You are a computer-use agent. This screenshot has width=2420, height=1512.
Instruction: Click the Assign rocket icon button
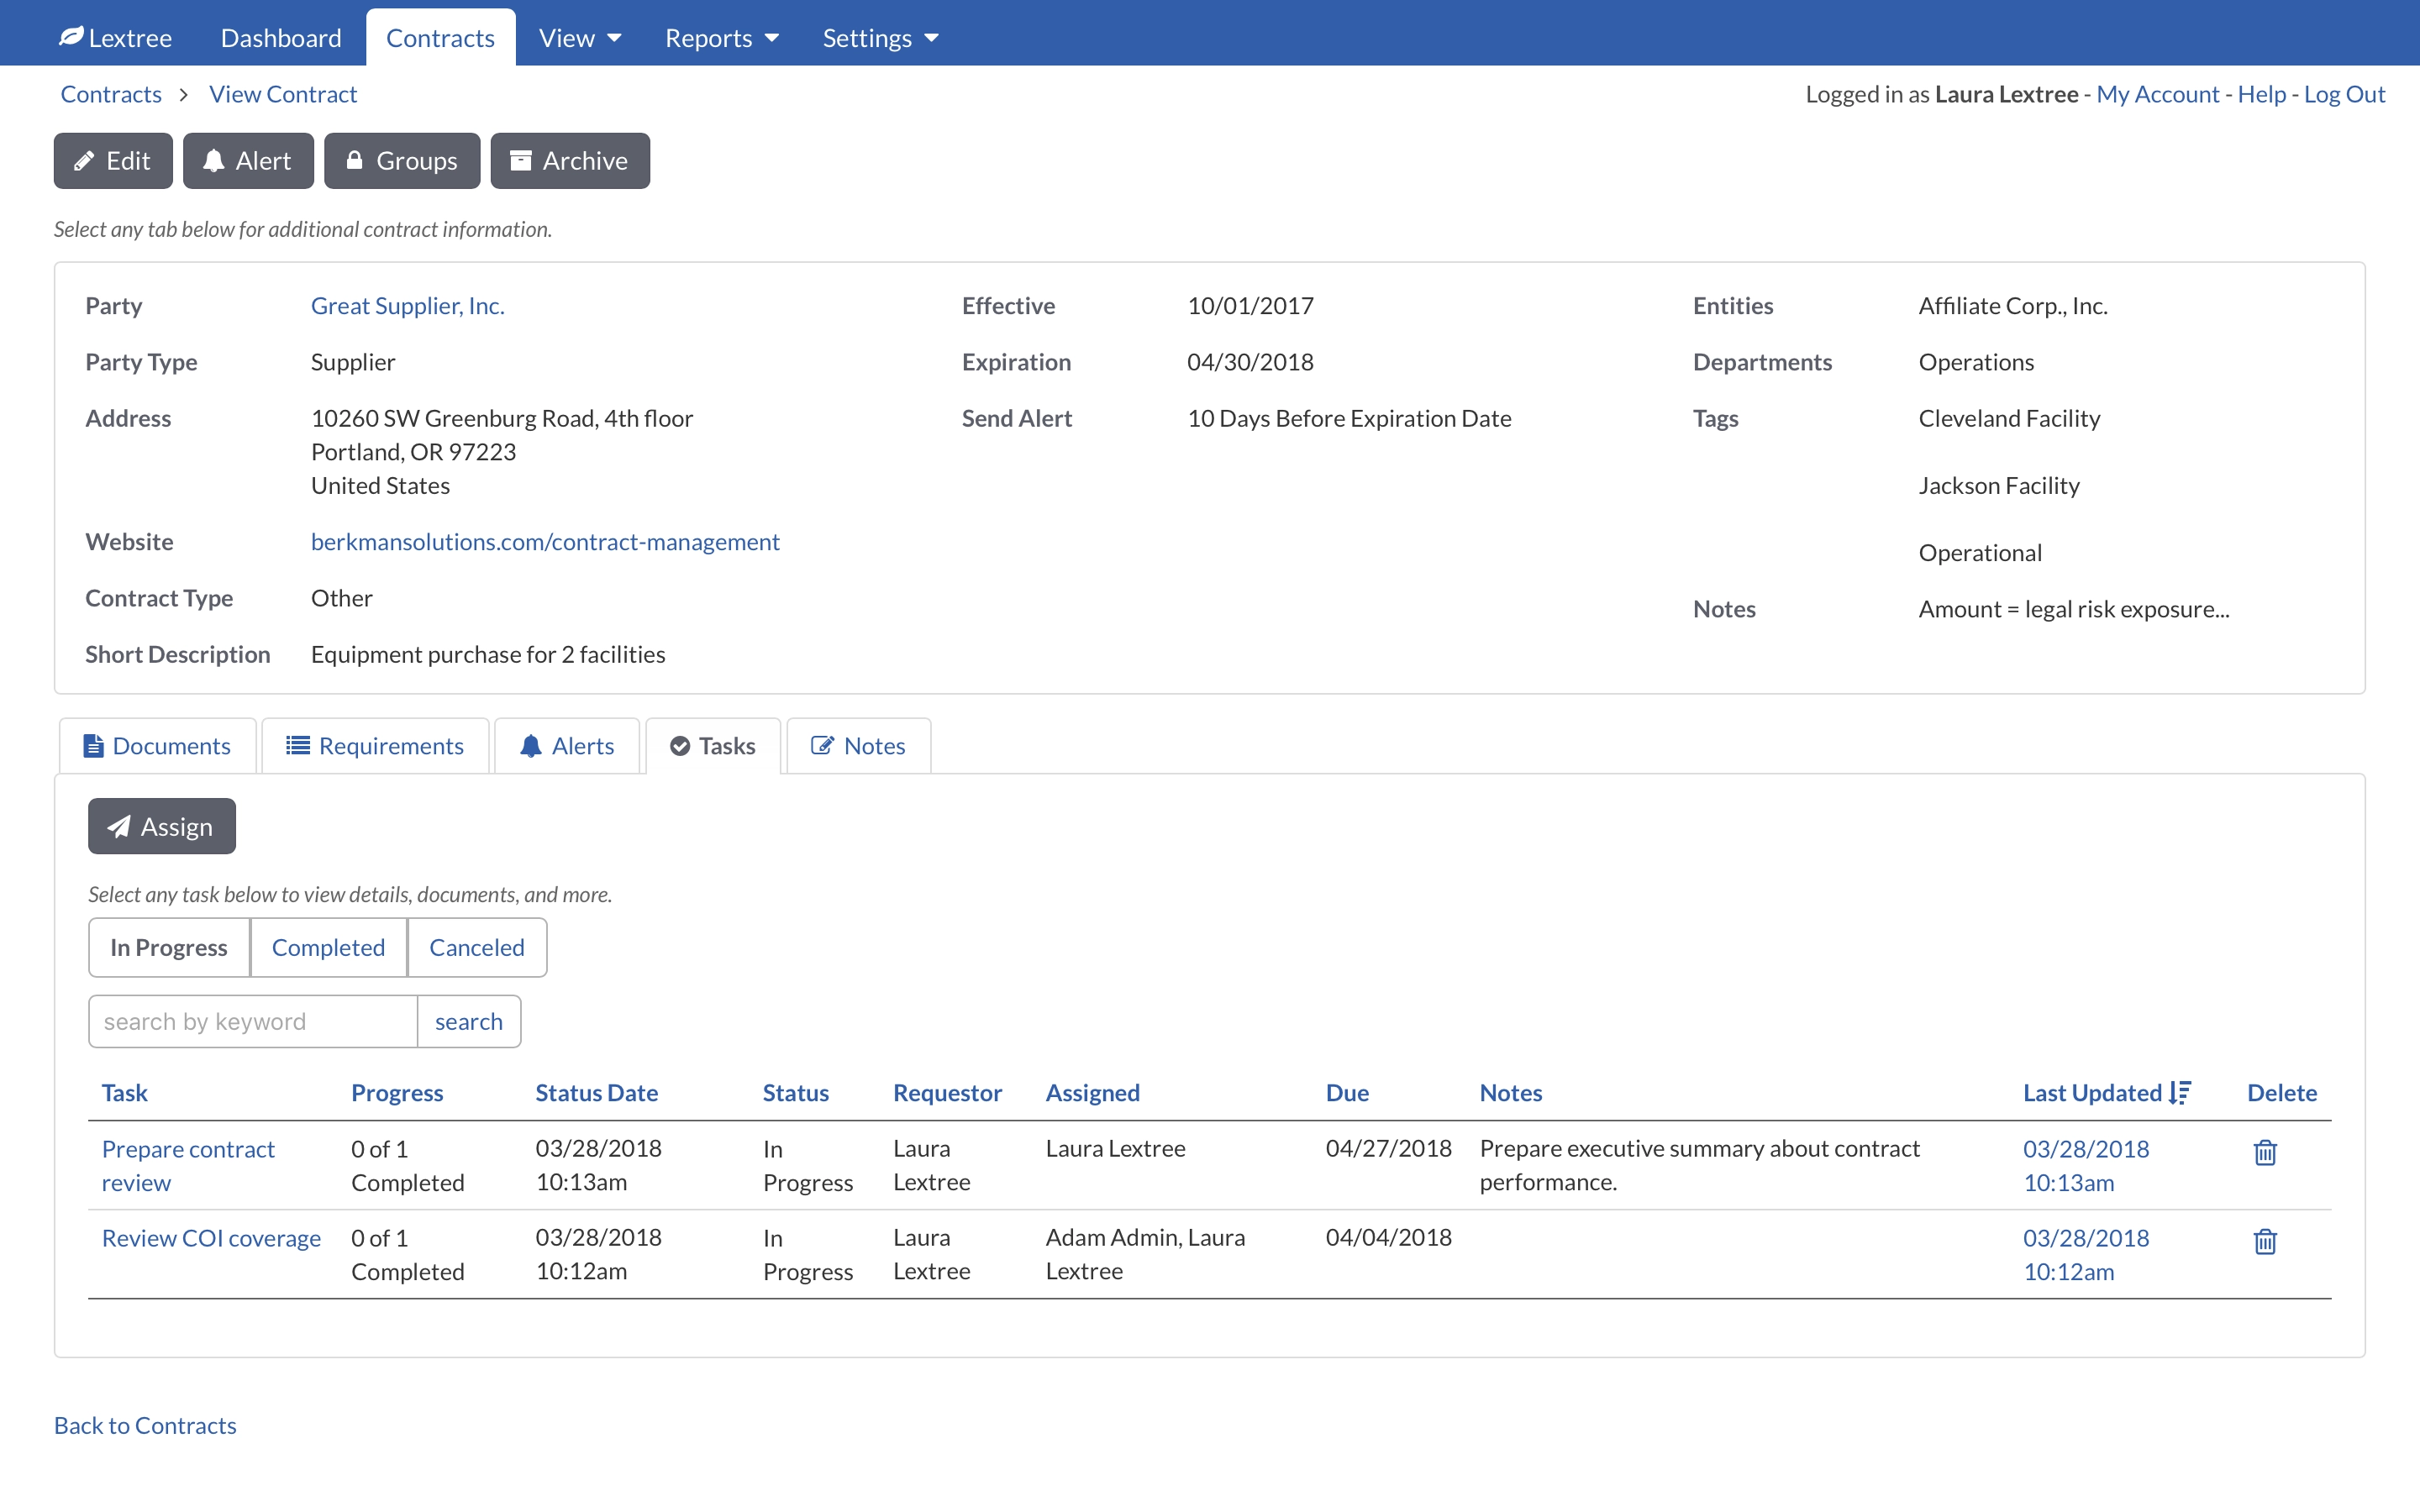(x=160, y=826)
